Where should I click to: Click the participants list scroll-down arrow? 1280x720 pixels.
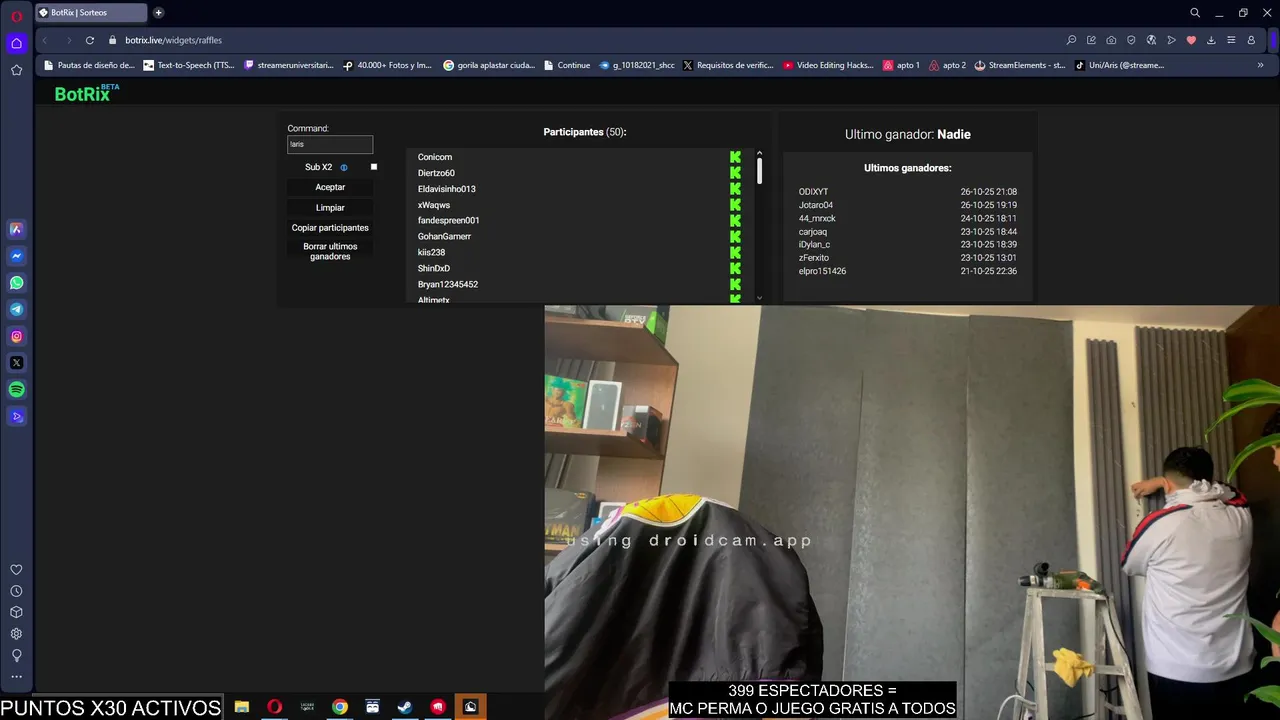click(760, 297)
